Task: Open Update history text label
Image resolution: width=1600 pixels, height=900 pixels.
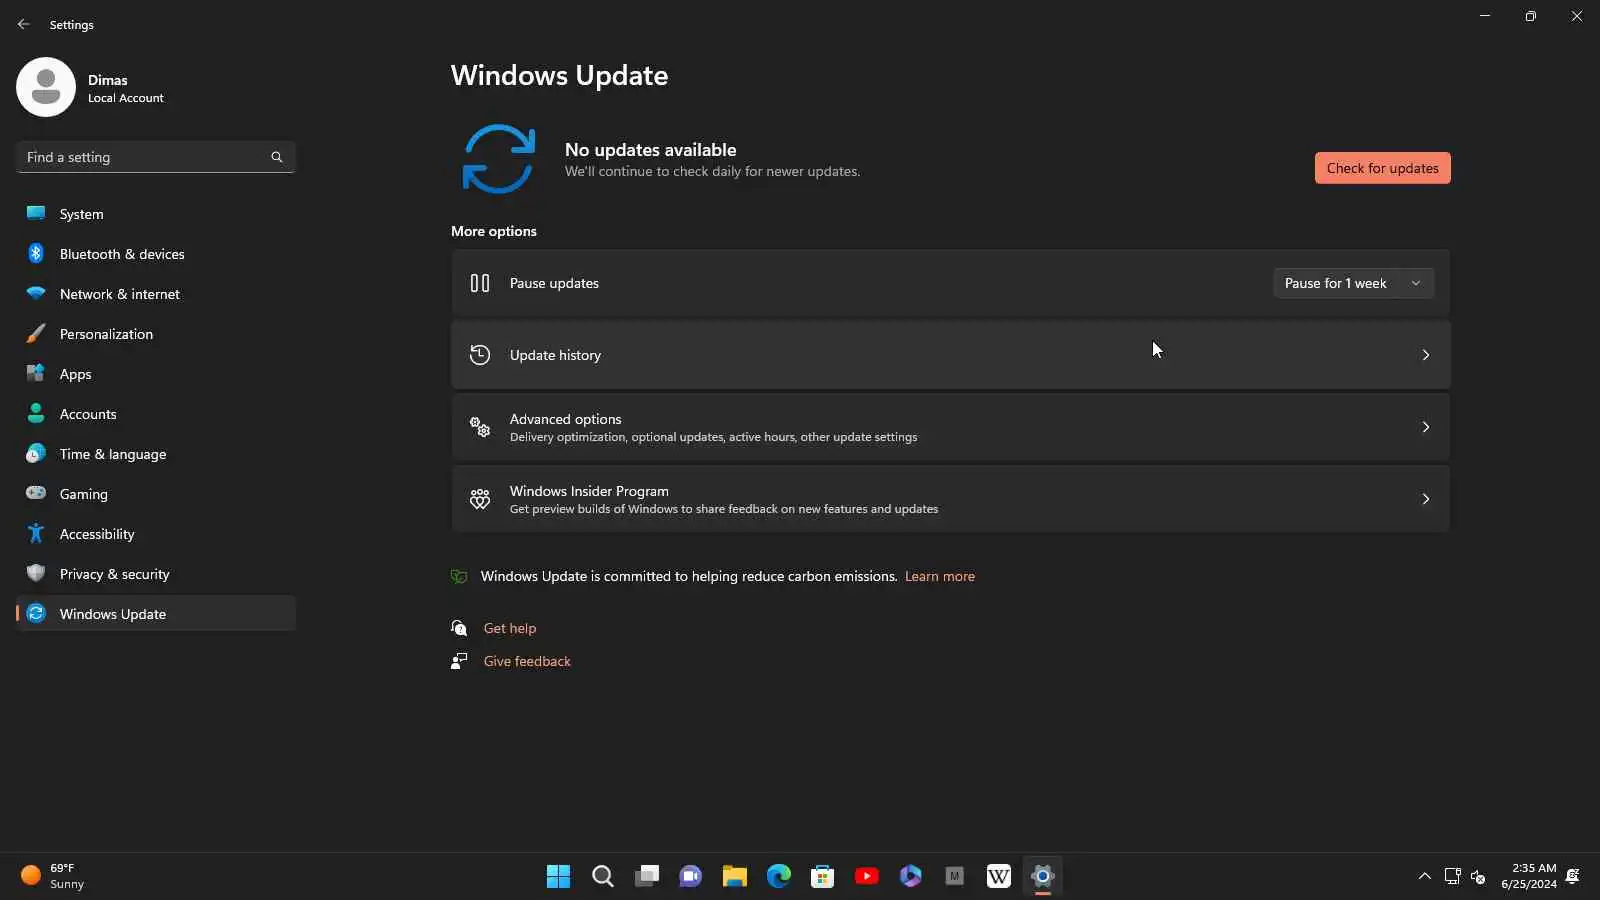Action: (555, 355)
